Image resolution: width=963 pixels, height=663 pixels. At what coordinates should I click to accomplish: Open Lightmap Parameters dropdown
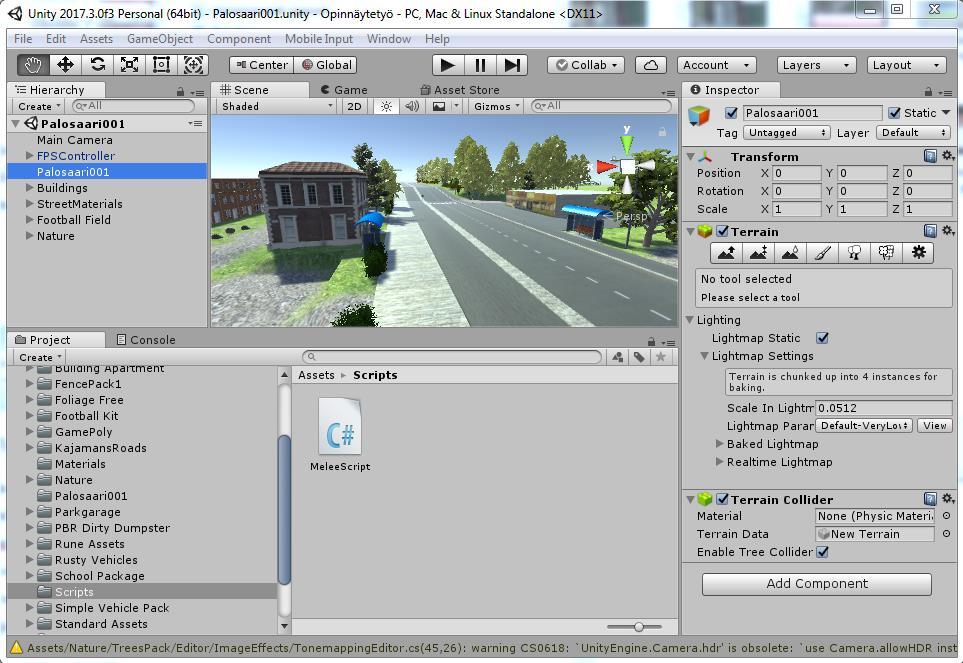(x=864, y=425)
